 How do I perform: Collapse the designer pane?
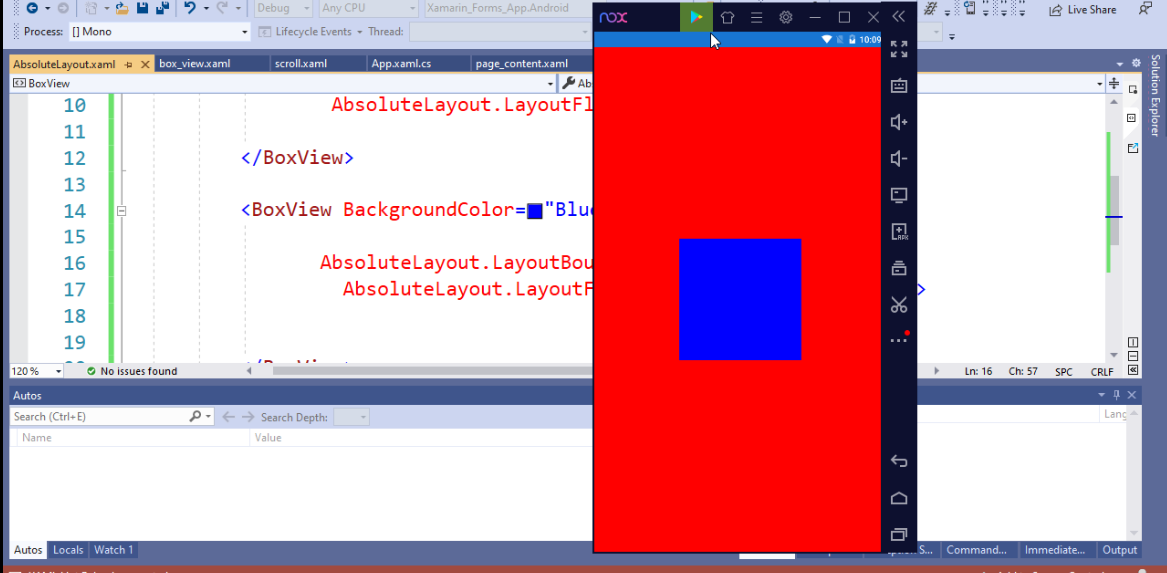click(1133, 370)
